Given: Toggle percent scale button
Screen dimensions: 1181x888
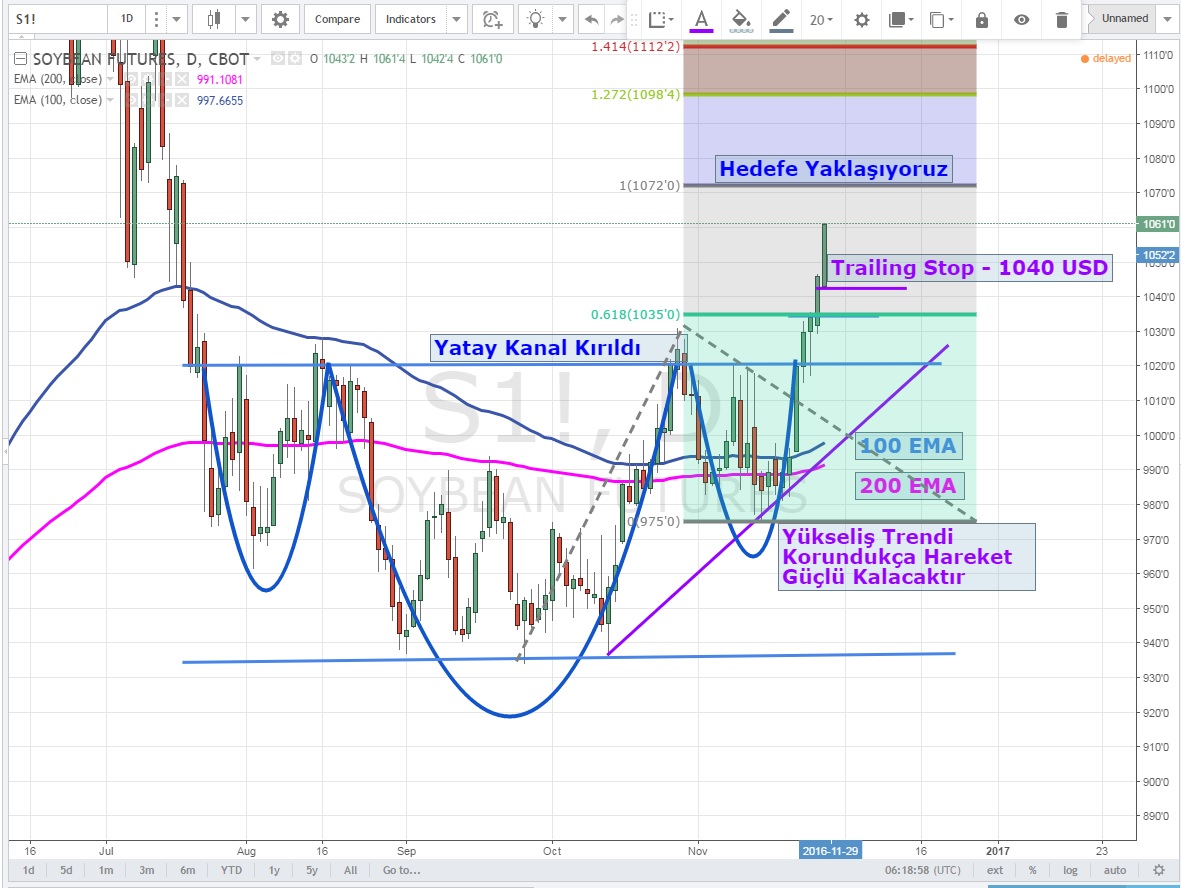Looking at the screenshot, I should pos(1032,870).
